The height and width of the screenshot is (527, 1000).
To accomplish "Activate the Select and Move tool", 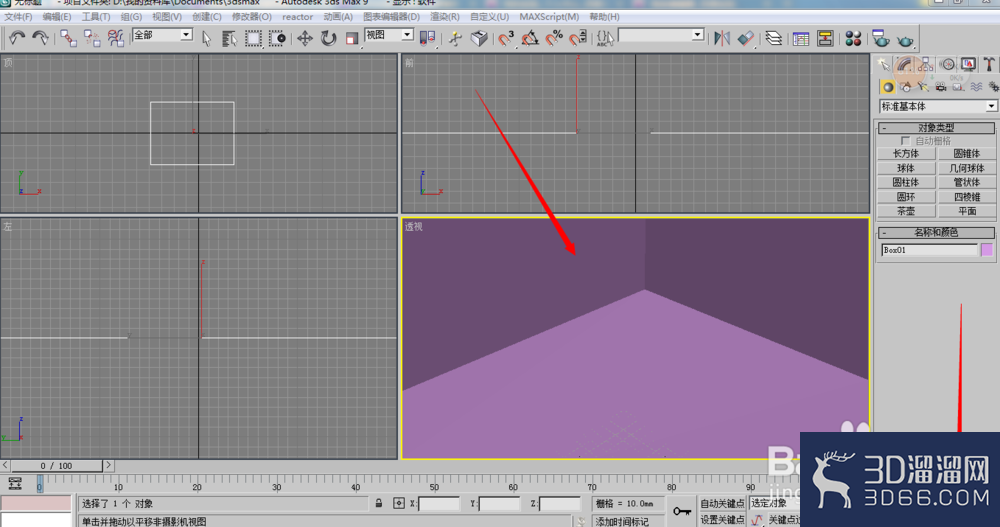I will pyautogui.click(x=305, y=38).
